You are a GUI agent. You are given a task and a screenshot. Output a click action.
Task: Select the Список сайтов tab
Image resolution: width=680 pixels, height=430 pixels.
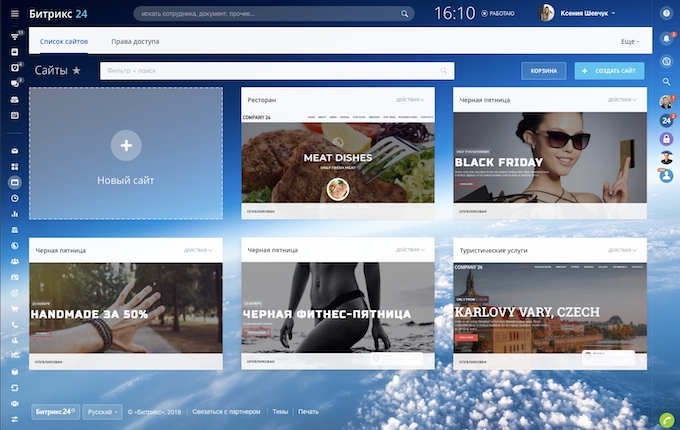pos(64,41)
